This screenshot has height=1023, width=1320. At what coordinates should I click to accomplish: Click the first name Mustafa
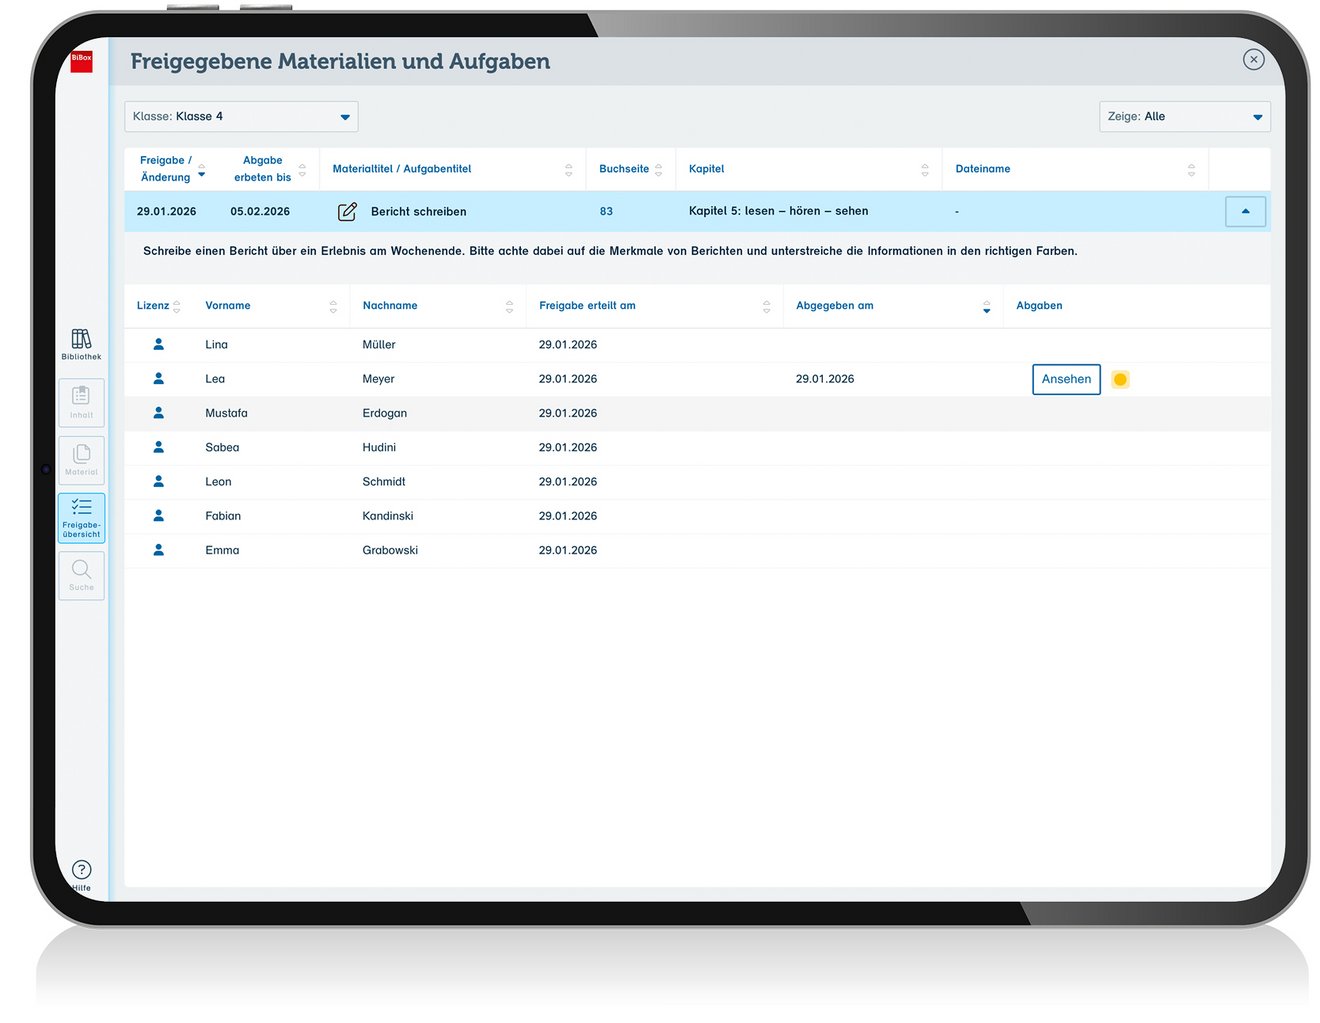coord(226,413)
